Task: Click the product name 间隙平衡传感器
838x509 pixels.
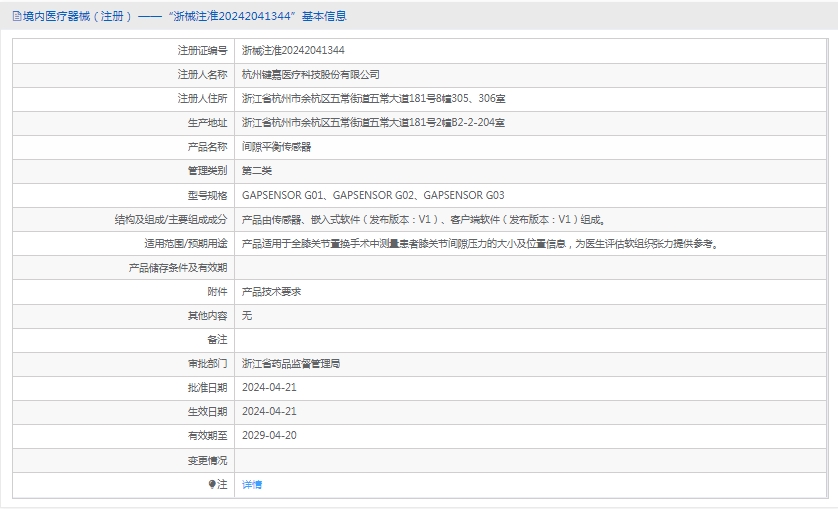Action: pyautogui.click(x=276, y=146)
